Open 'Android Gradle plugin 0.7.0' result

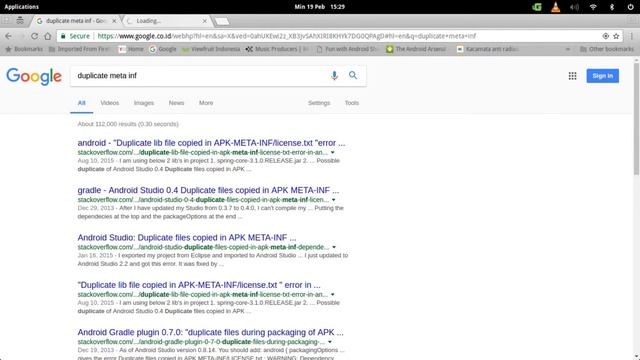(211, 332)
